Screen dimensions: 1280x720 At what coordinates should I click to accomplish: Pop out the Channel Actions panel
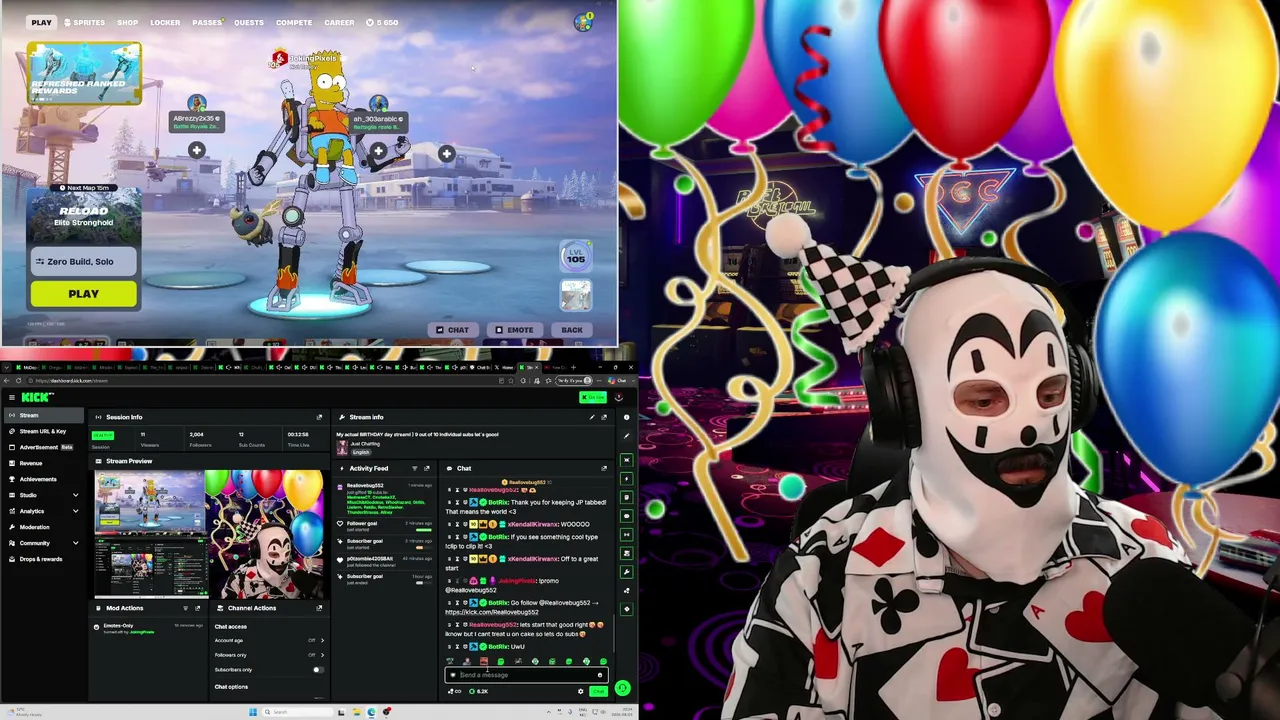click(x=319, y=608)
